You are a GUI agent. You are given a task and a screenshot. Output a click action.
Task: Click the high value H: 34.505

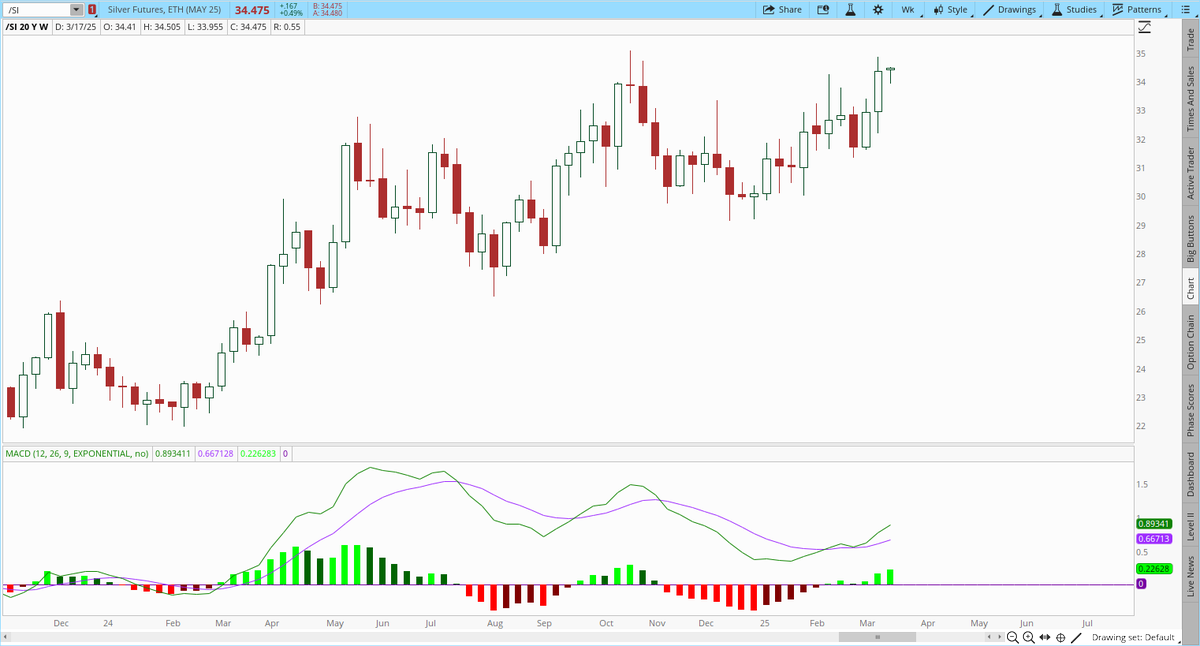[164, 27]
